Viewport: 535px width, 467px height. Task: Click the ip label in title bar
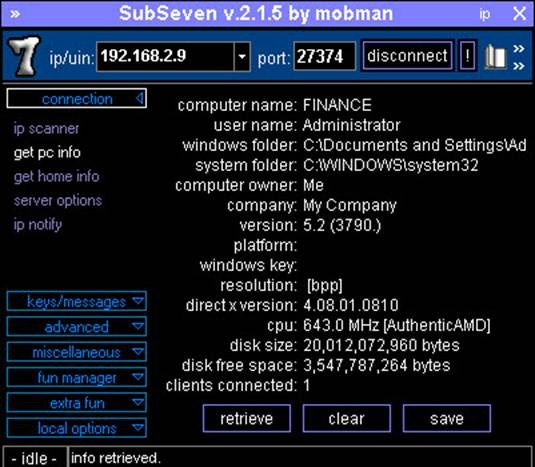[485, 14]
